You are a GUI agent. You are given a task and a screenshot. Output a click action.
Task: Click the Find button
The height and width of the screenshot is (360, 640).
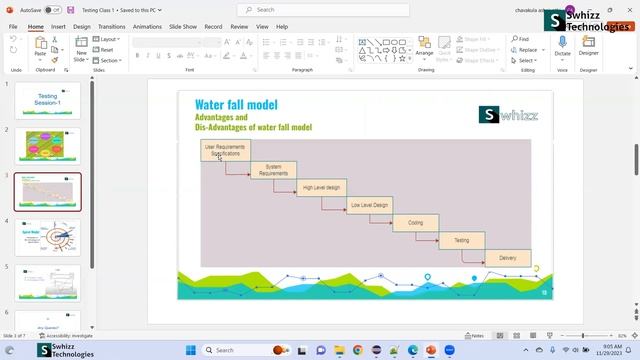[520, 39]
